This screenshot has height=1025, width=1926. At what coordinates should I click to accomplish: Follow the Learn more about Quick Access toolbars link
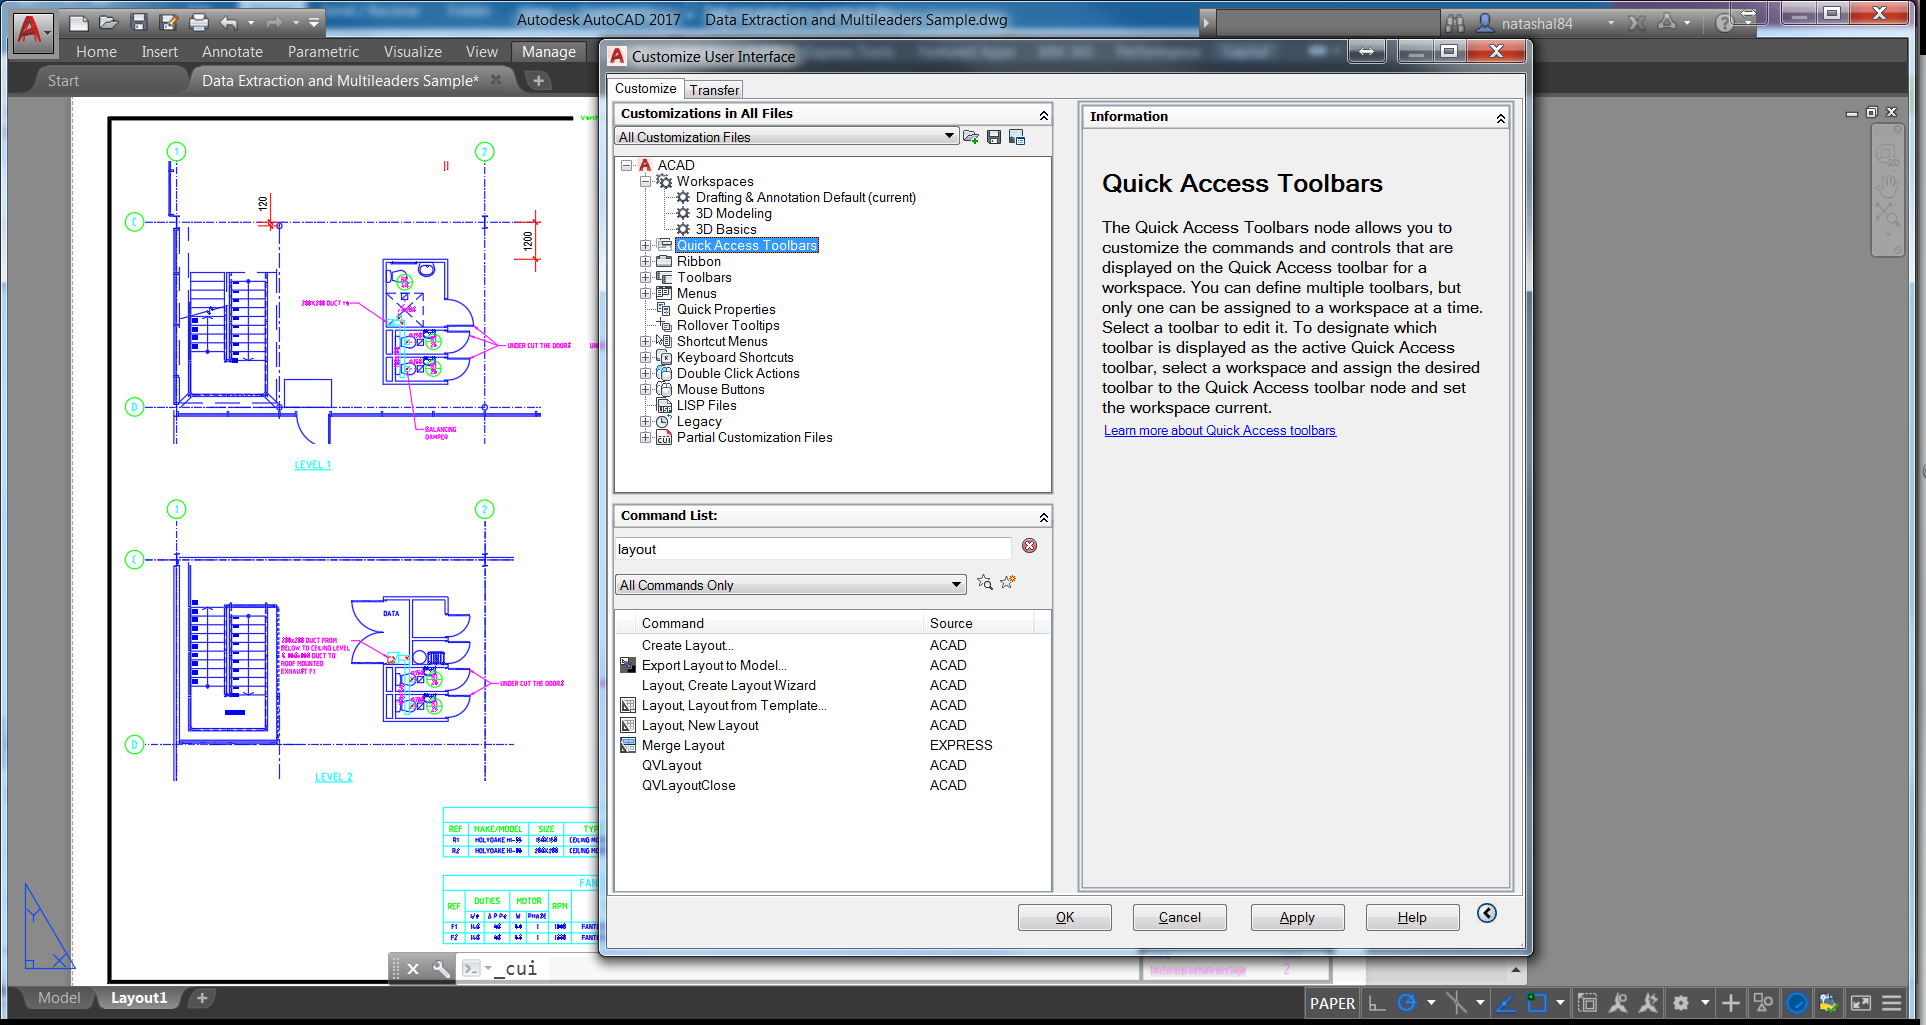point(1219,430)
